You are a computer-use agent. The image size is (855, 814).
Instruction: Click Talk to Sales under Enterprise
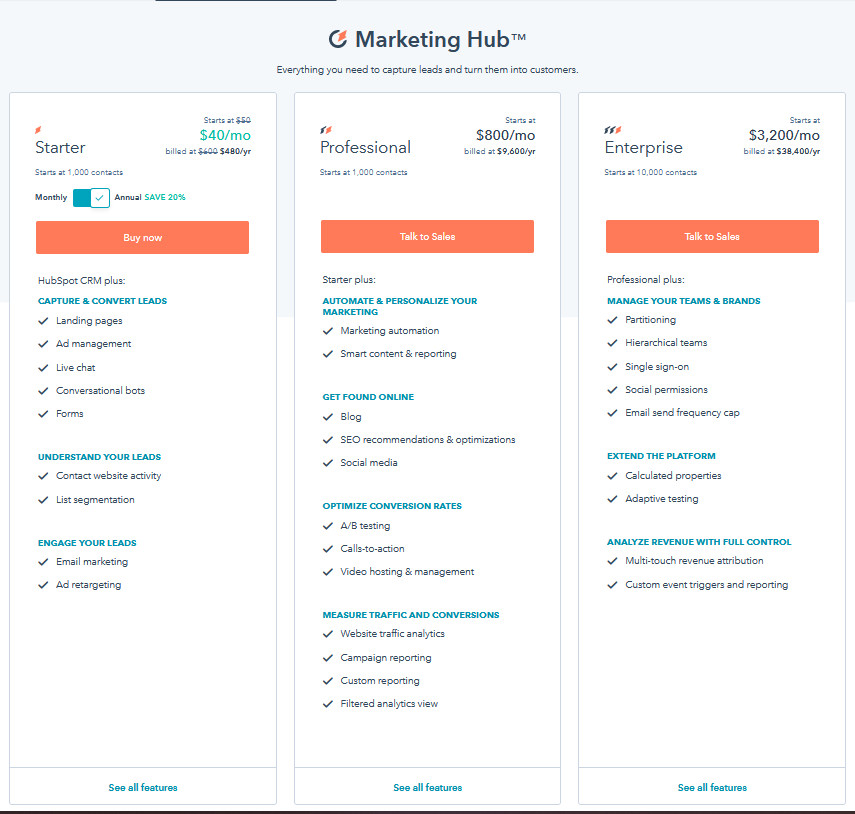712,236
